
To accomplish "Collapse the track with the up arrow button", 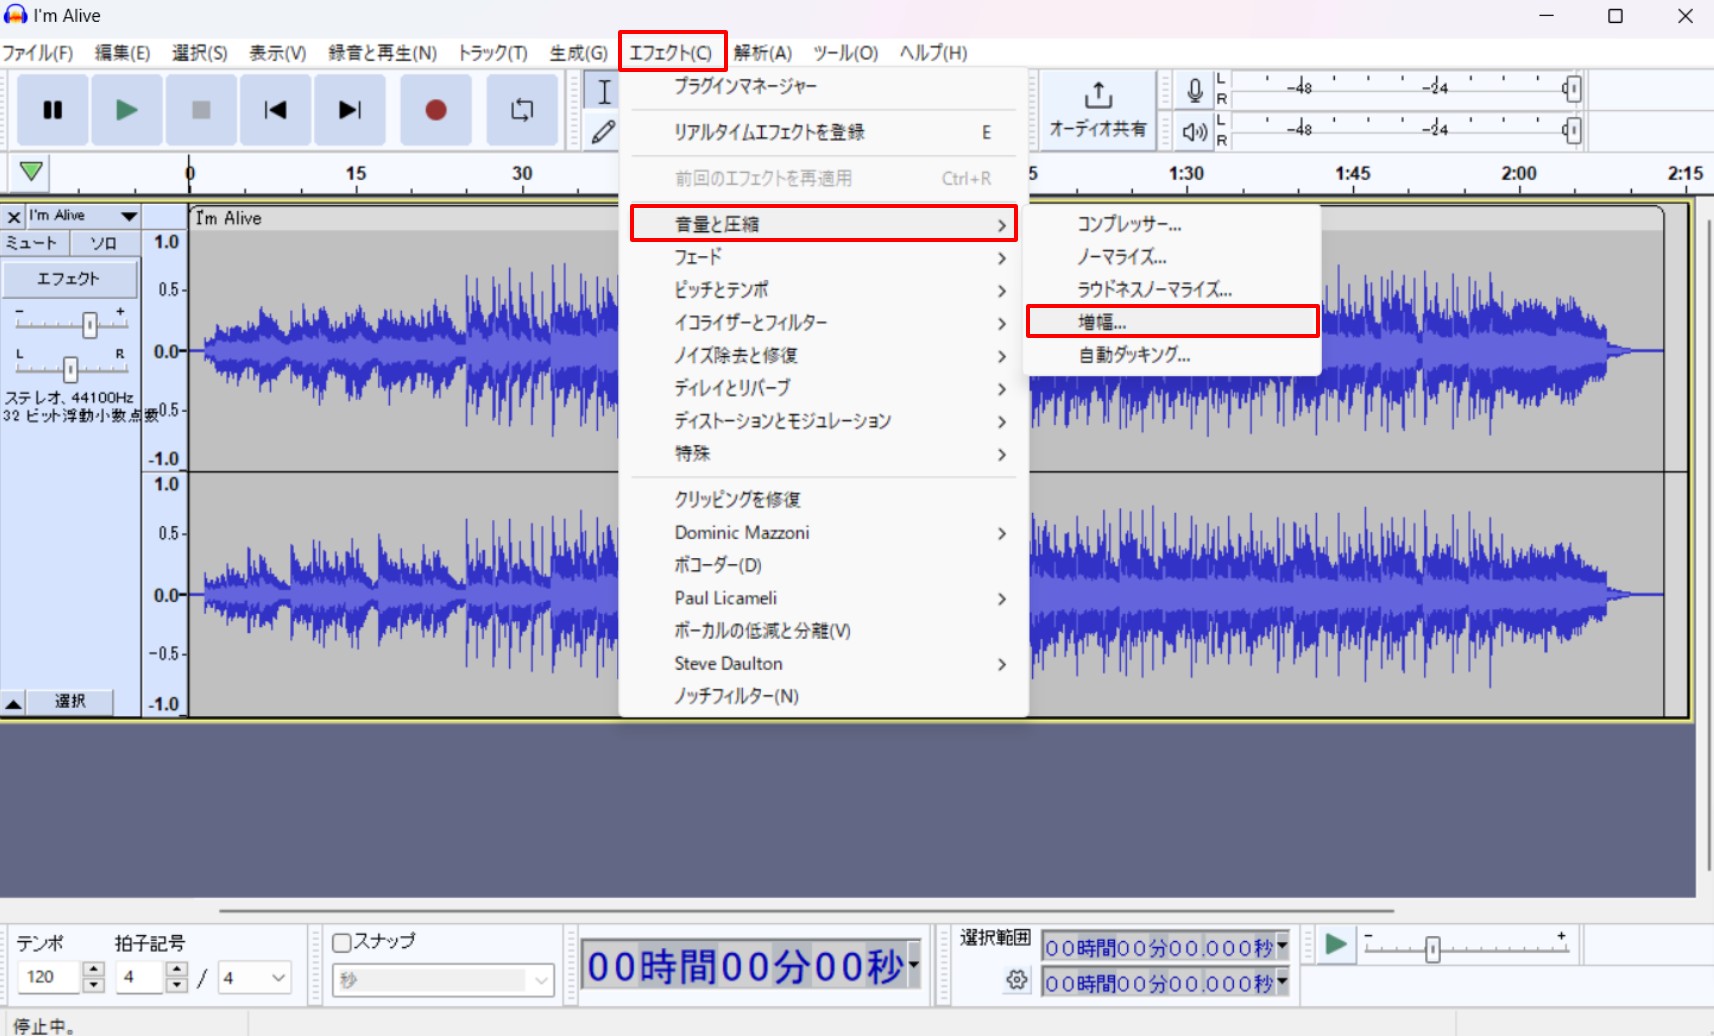I will (13, 703).
